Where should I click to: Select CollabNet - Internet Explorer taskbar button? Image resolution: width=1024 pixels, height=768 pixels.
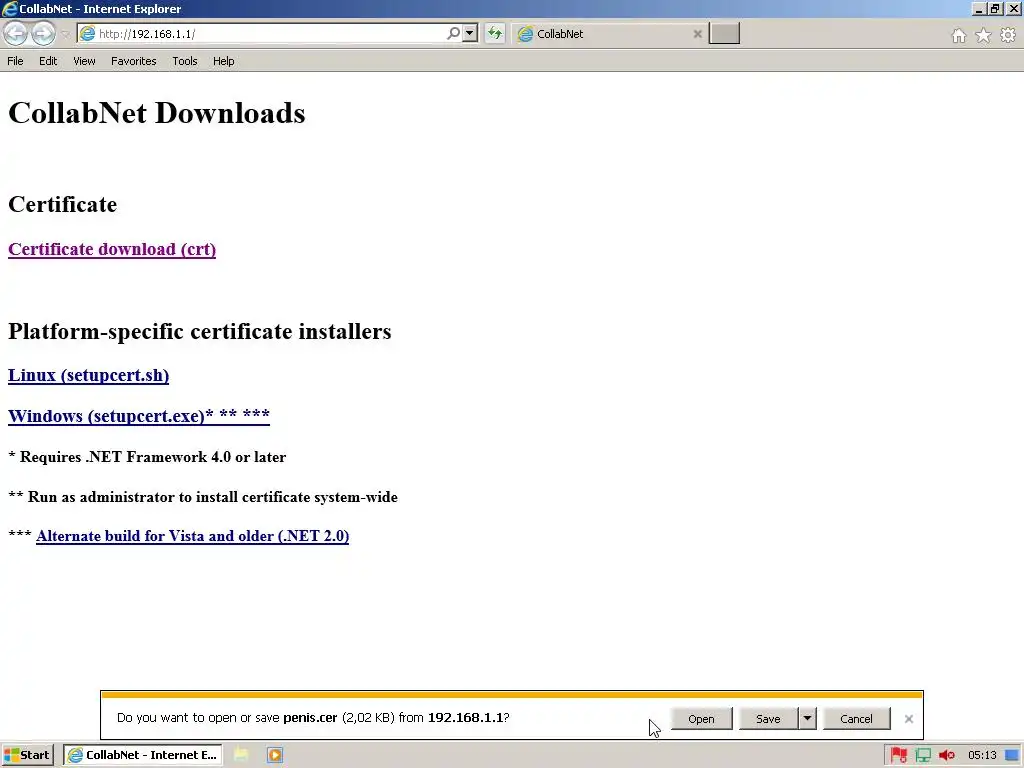[143, 755]
